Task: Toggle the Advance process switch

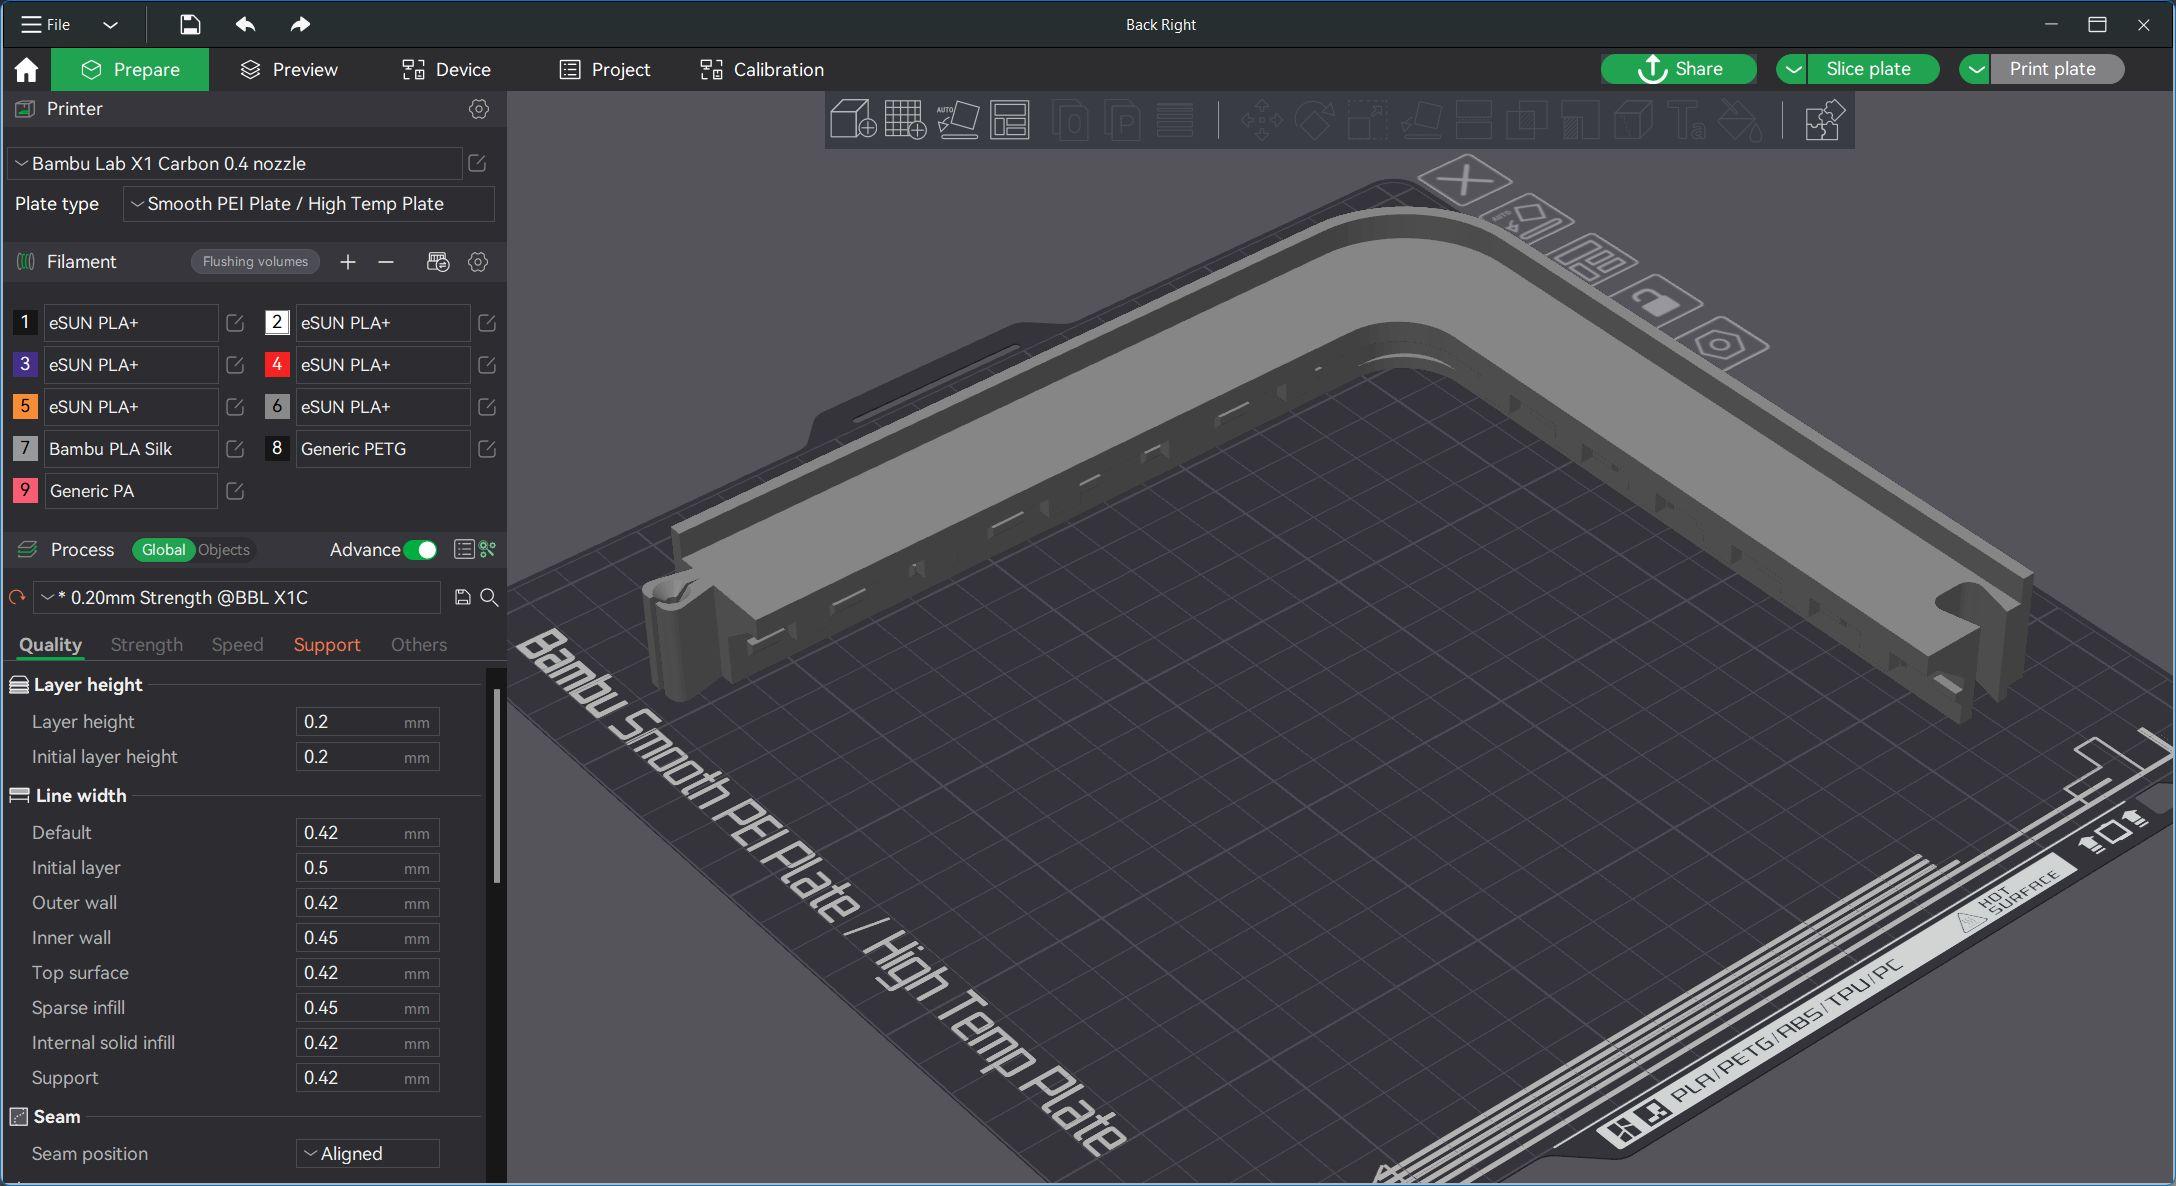Action: pos(421,551)
